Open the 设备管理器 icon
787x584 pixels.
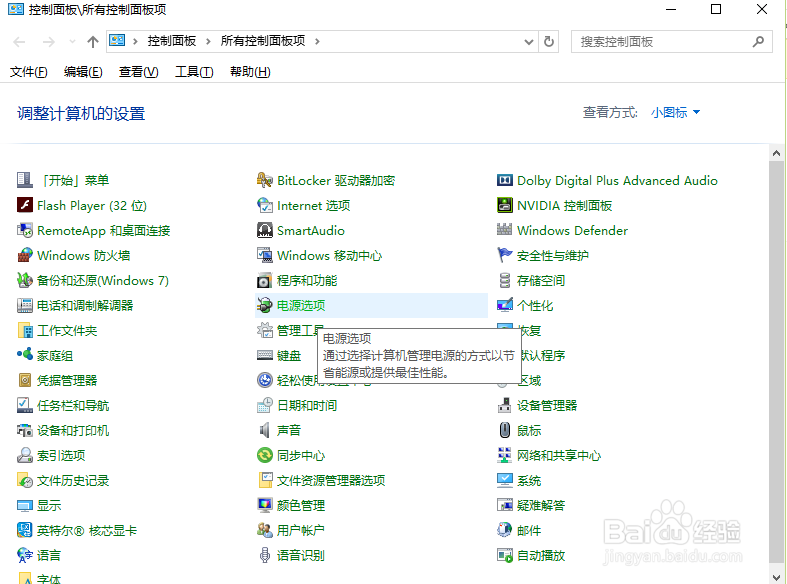point(504,405)
